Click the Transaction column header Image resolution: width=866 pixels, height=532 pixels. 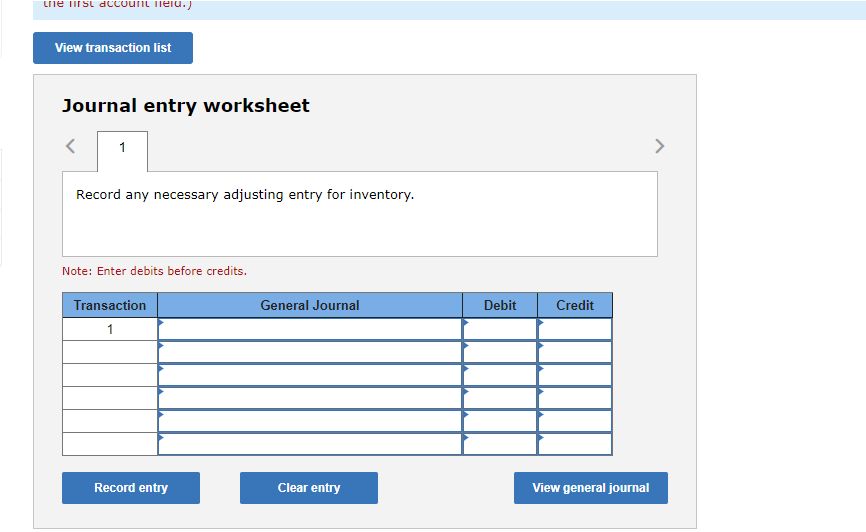(x=110, y=305)
